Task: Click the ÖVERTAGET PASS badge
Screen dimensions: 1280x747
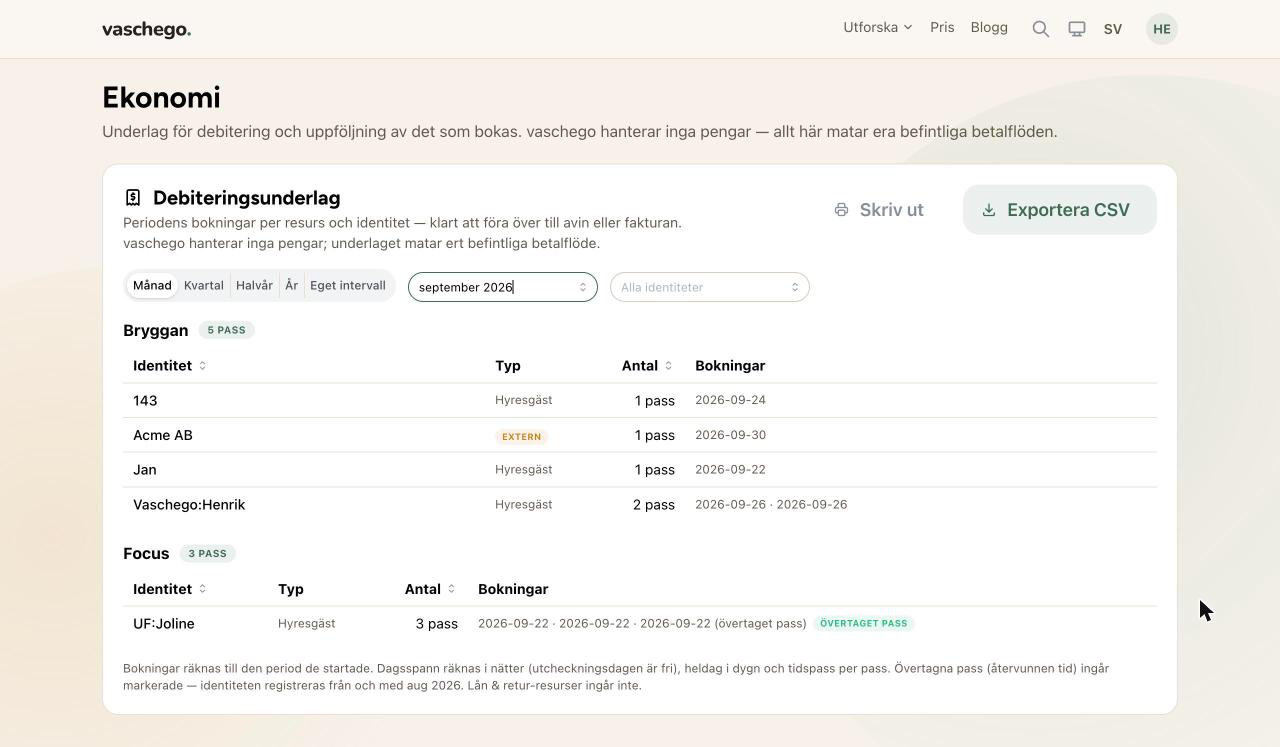Action: pyautogui.click(x=864, y=623)
